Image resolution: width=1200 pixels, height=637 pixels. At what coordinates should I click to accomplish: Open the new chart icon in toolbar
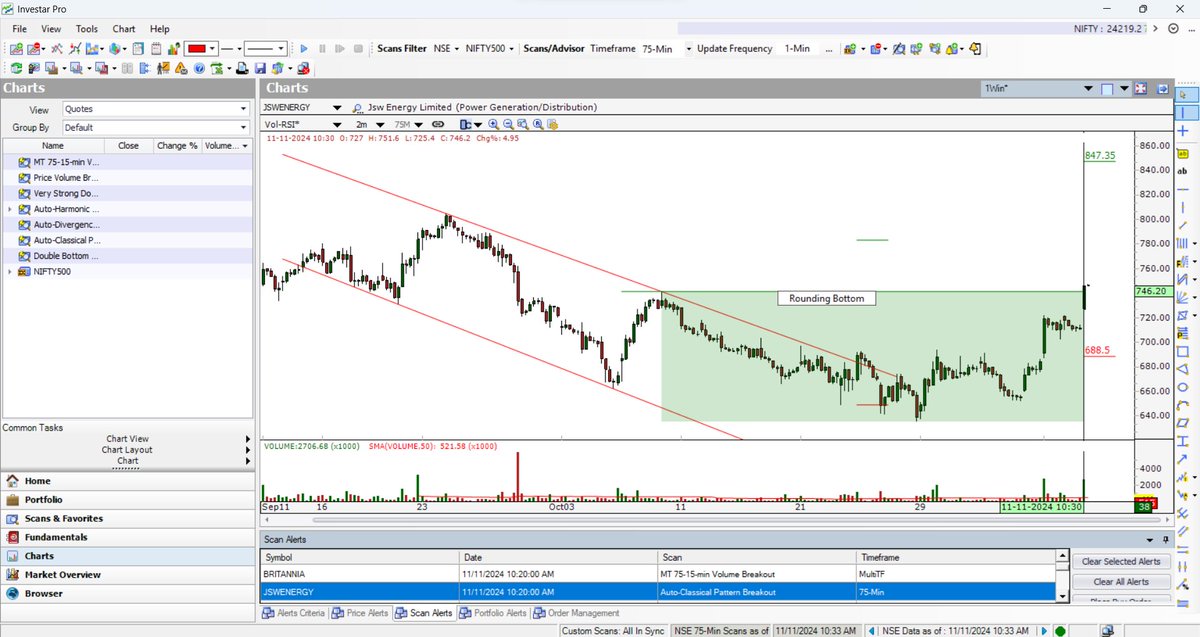point(16,48)
